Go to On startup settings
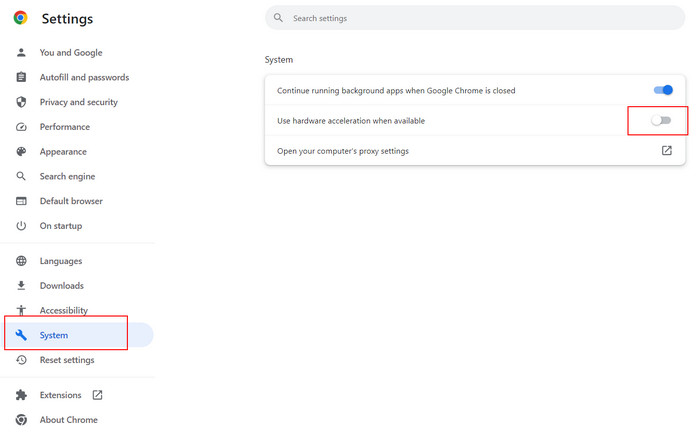The height and width of the screenshot is (440, 700). pyautogui.click(x=61, y=226)
